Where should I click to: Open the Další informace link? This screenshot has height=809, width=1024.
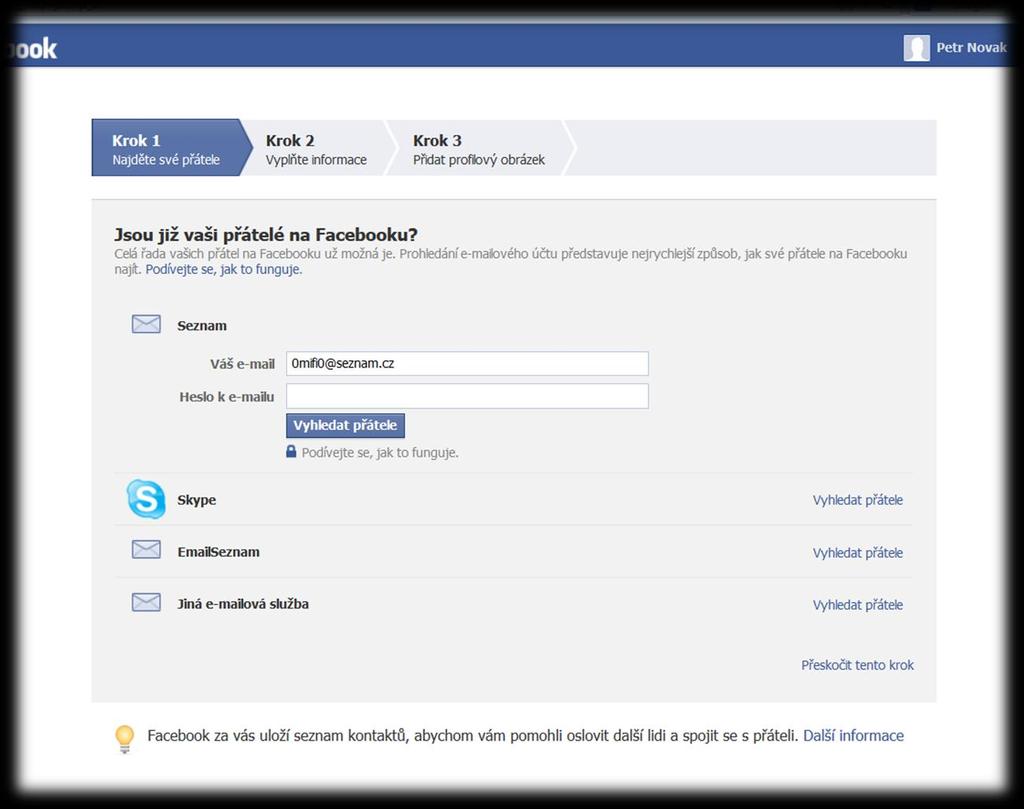click(854, 736)
